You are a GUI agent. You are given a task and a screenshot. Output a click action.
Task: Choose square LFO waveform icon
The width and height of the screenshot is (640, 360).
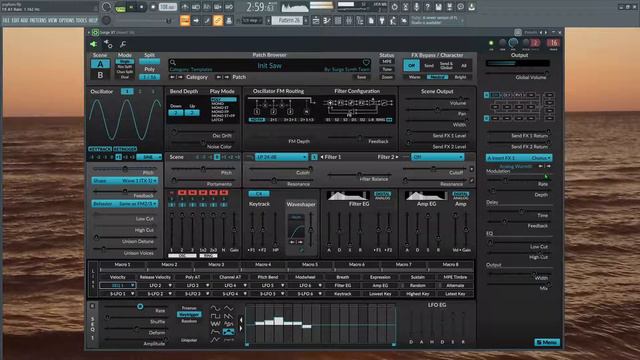(x=216, y=316)
